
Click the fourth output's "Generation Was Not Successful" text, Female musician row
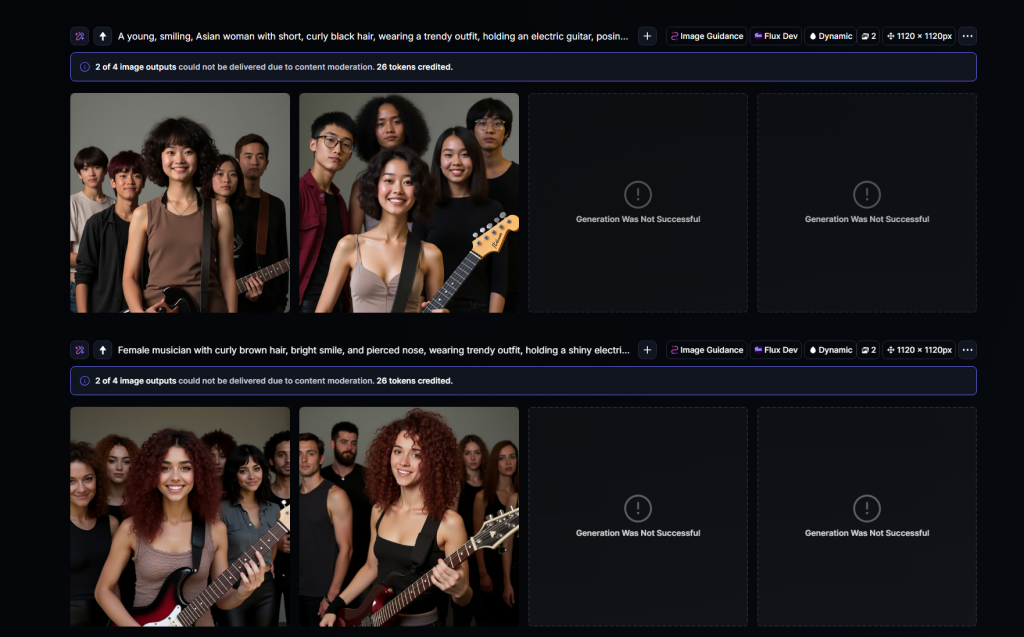[867, 533]
